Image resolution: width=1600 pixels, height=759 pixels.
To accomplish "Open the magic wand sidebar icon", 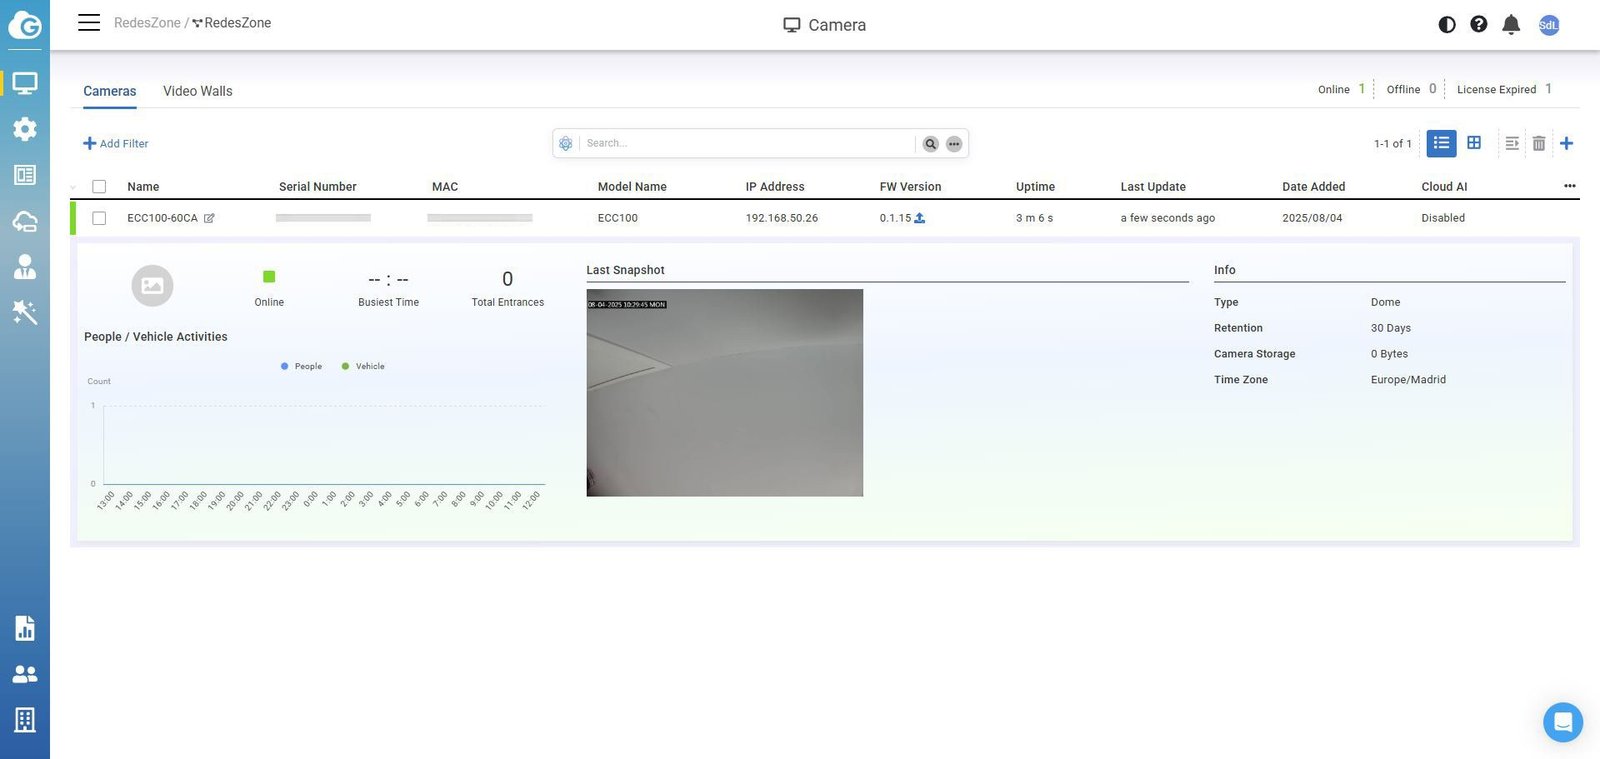I will pyautogui.click(x=24, y=312).
